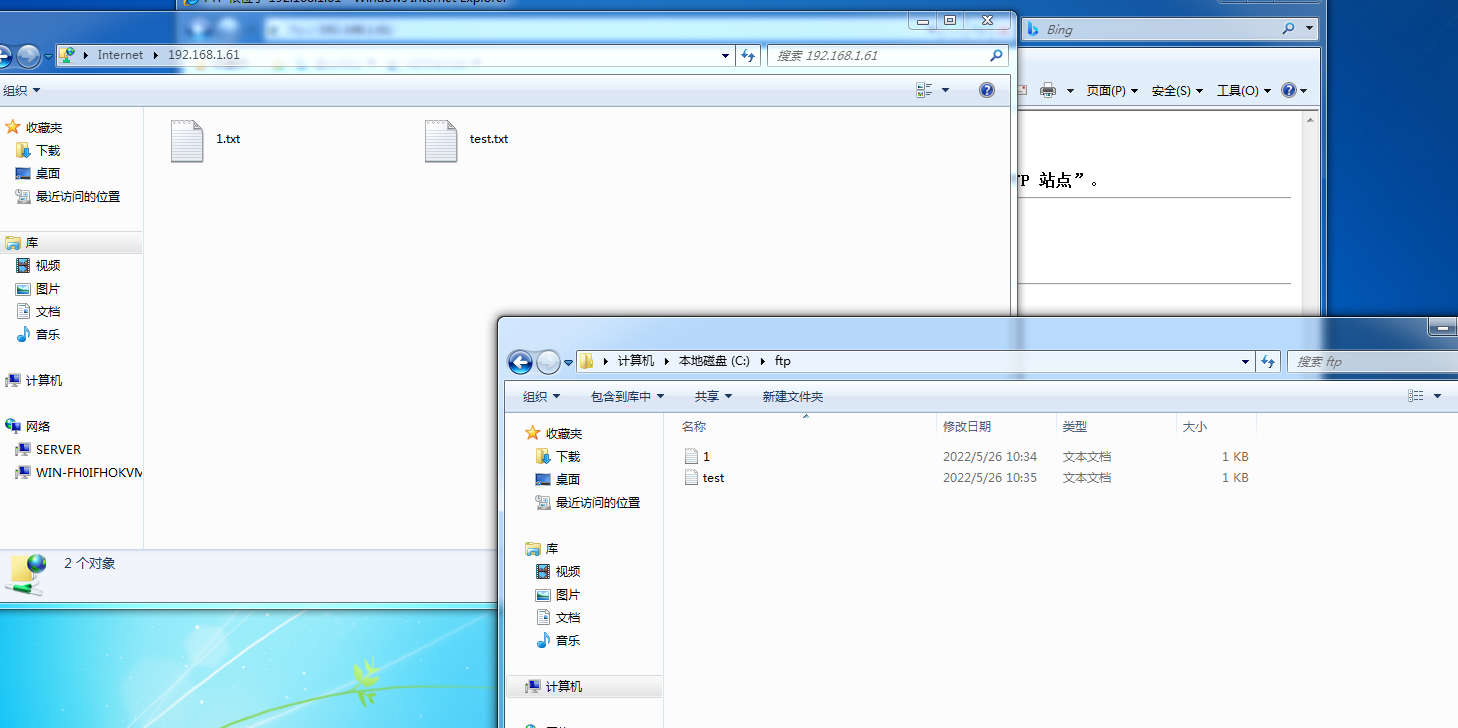The width and height of the screenshot is (1458, 728).
Task: Open 图片 library in the FTP window sidebar
Action: tap(39, 288)
